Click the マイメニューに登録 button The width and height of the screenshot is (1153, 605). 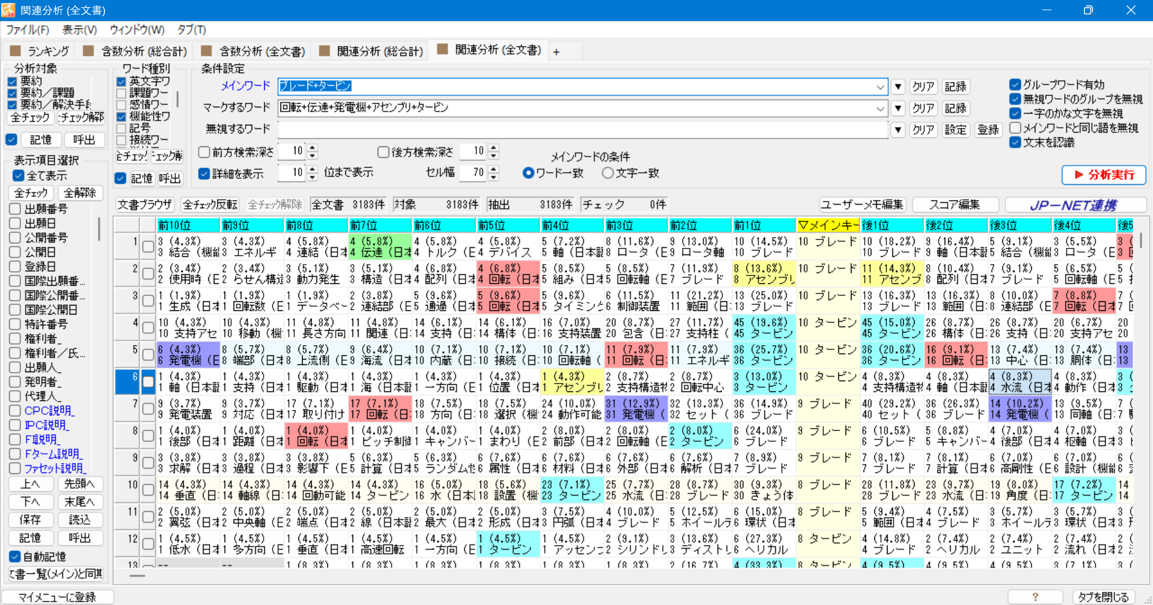pos(58,597)
